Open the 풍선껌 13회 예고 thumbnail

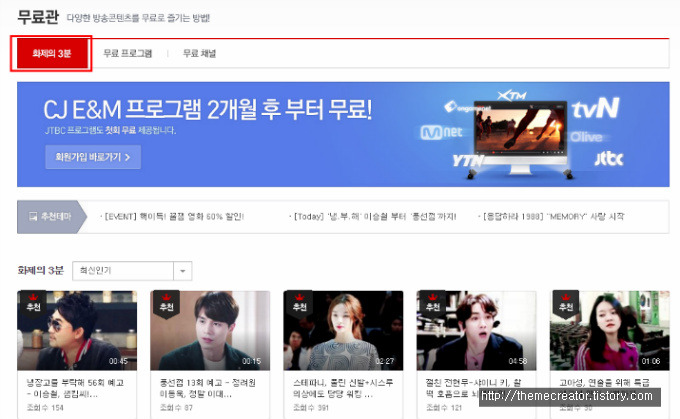pos(210,331)
